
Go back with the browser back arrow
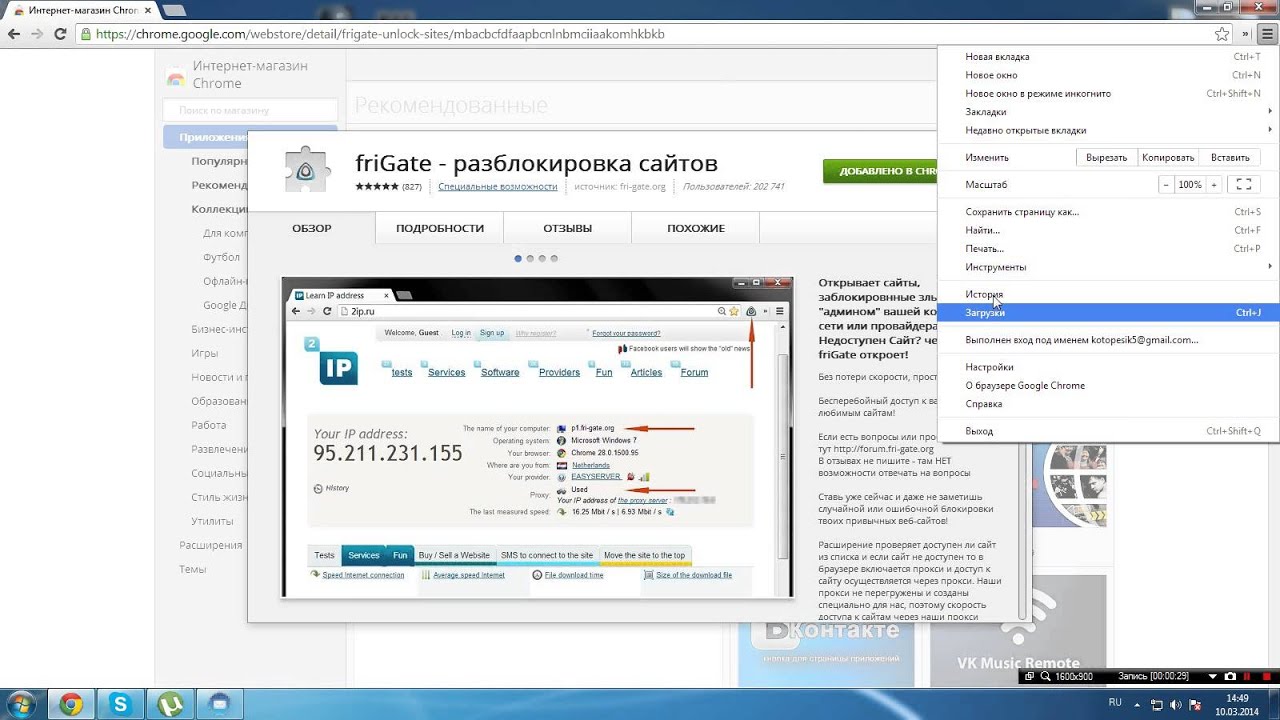[x=13, y=34]
